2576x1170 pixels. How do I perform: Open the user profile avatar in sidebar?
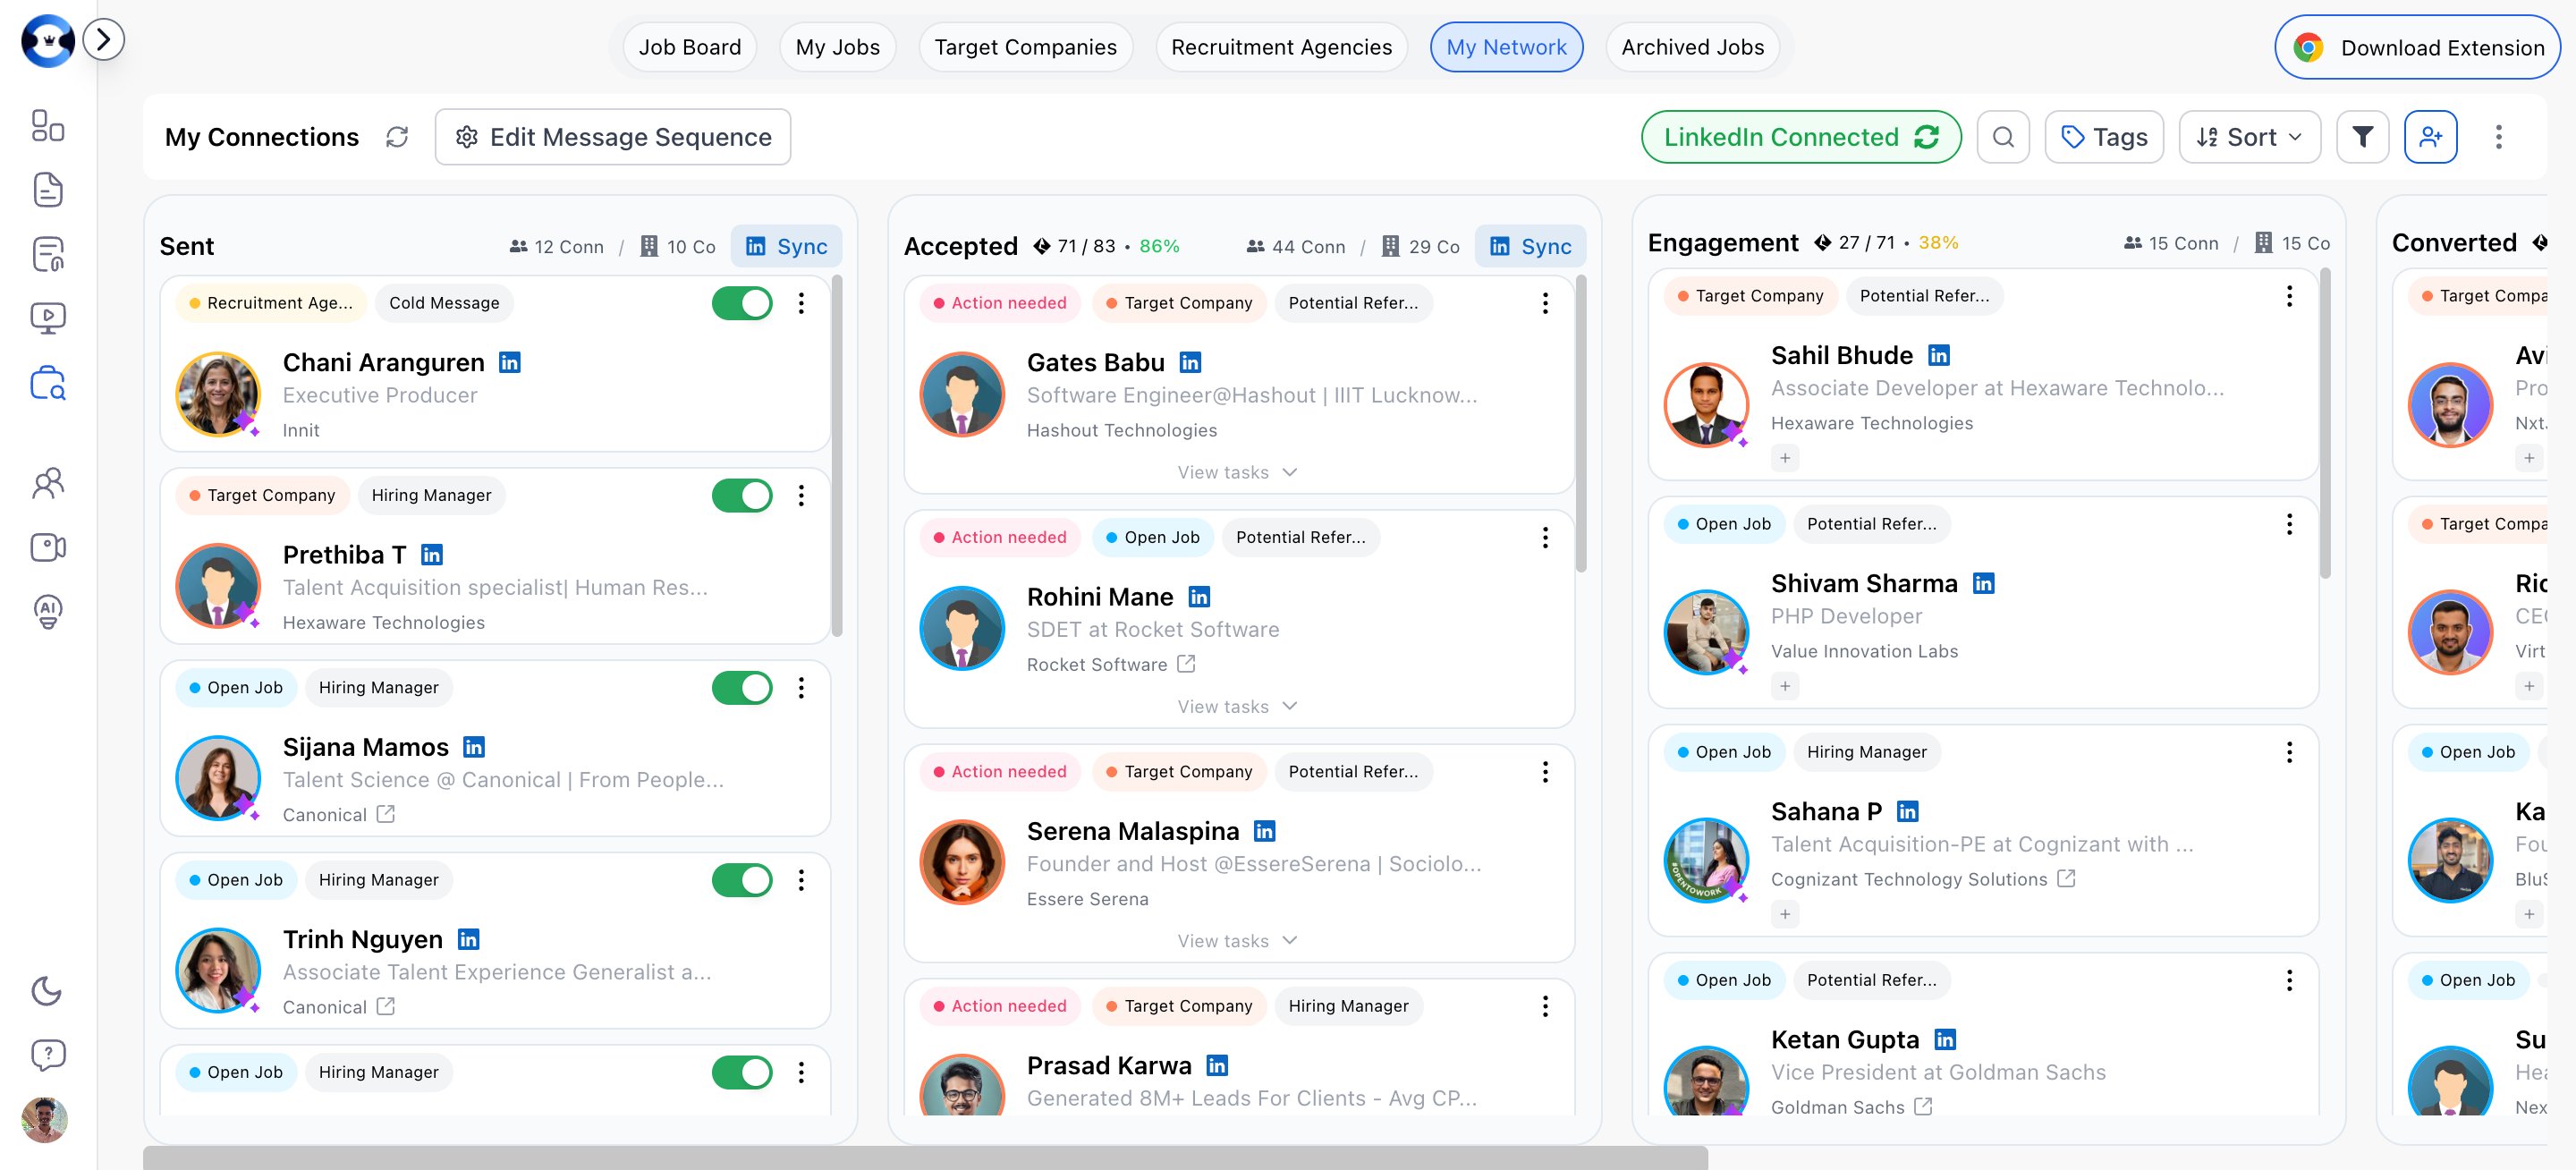(45, 1120)
